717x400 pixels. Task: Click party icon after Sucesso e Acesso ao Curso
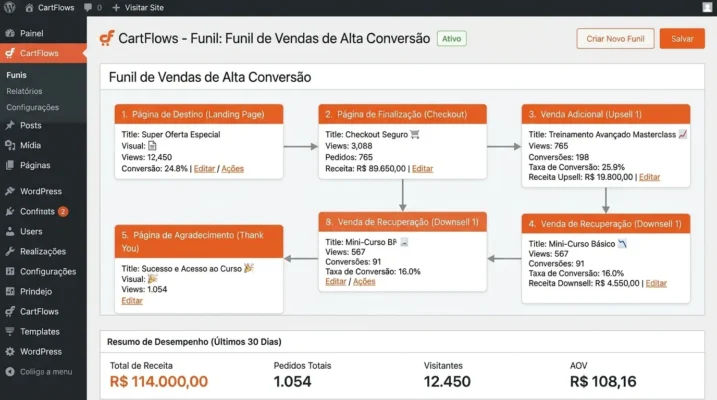tap(249, 268)
